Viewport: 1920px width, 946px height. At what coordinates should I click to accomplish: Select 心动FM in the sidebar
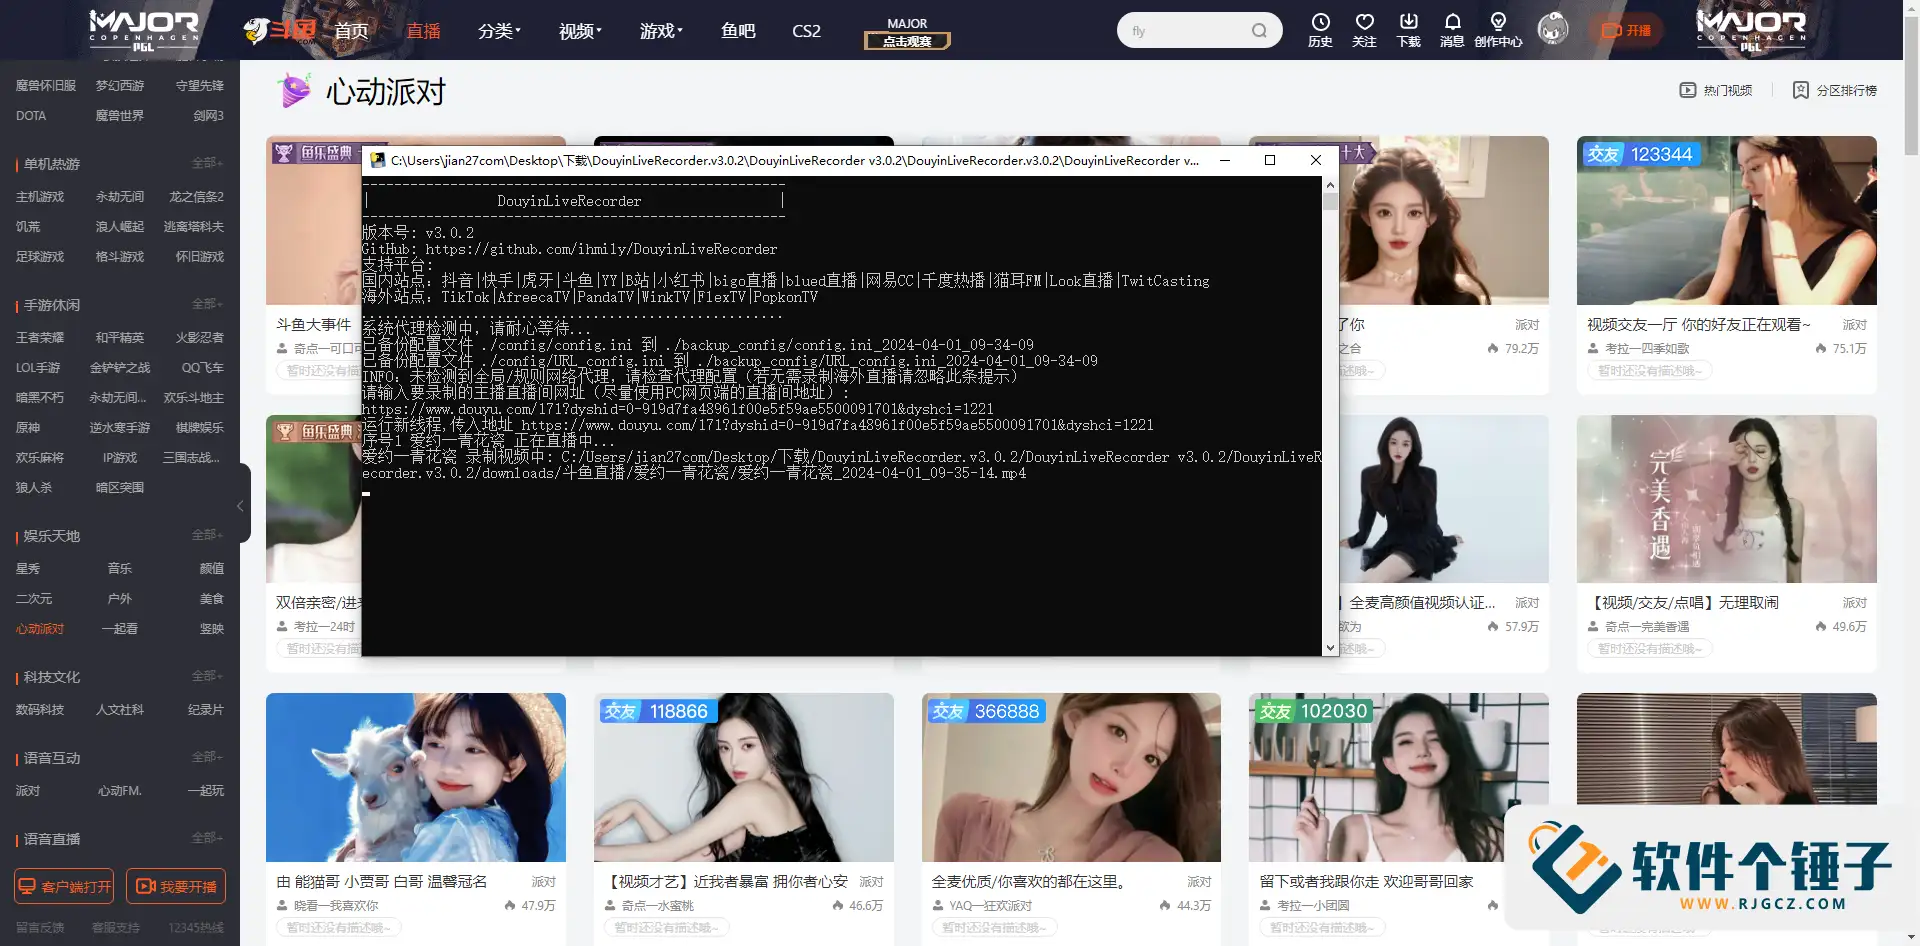120,791
